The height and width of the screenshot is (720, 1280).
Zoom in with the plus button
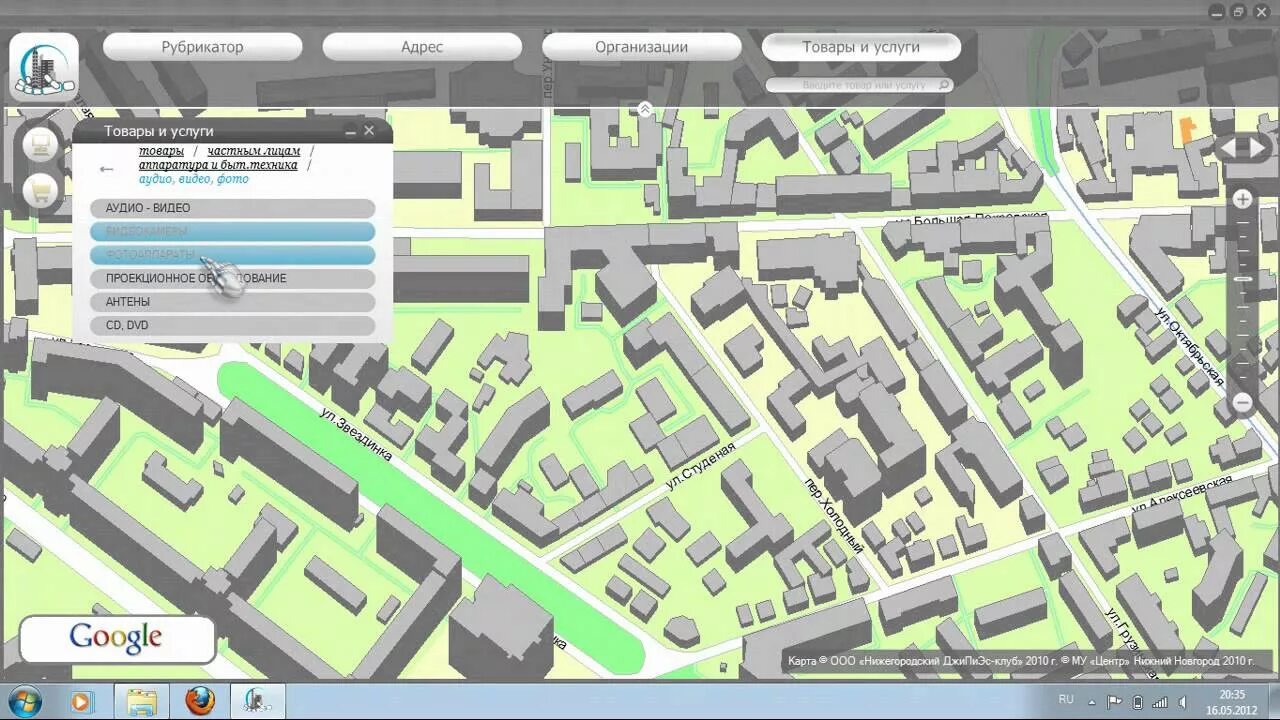tap(1242, 199)
